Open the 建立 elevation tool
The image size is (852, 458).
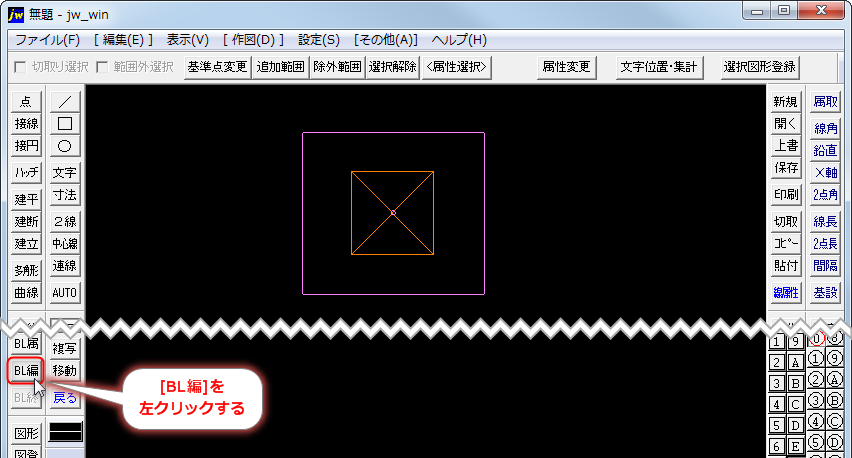26,244
